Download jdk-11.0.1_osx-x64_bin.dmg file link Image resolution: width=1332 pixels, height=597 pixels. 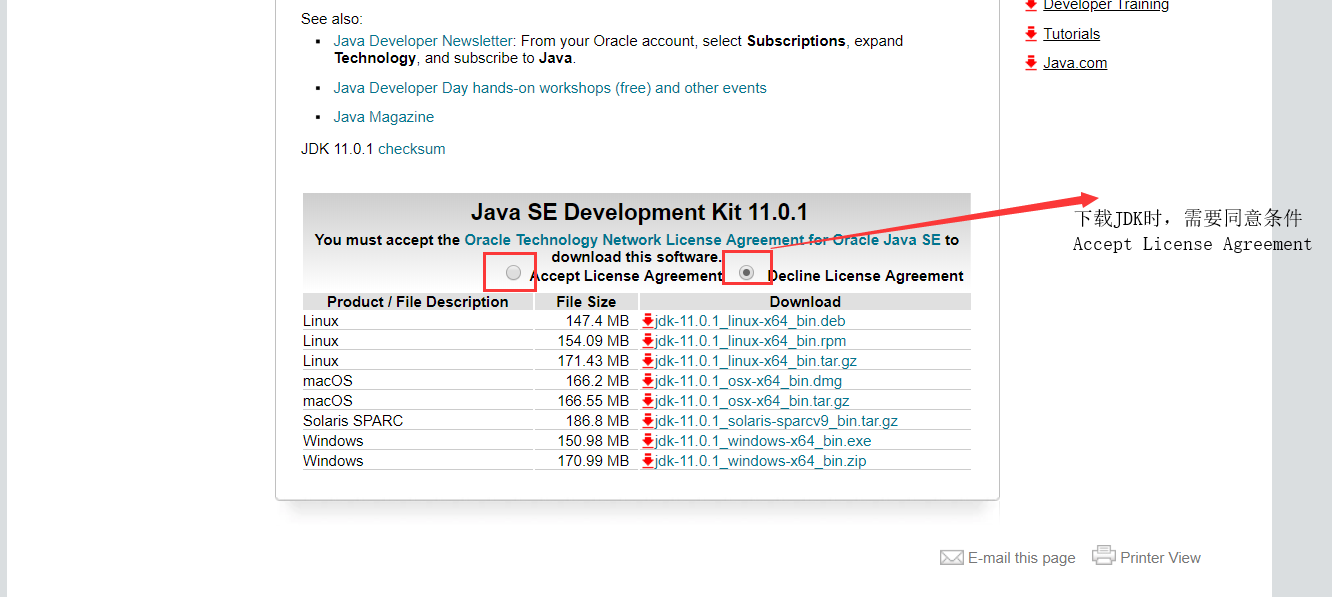748,381
